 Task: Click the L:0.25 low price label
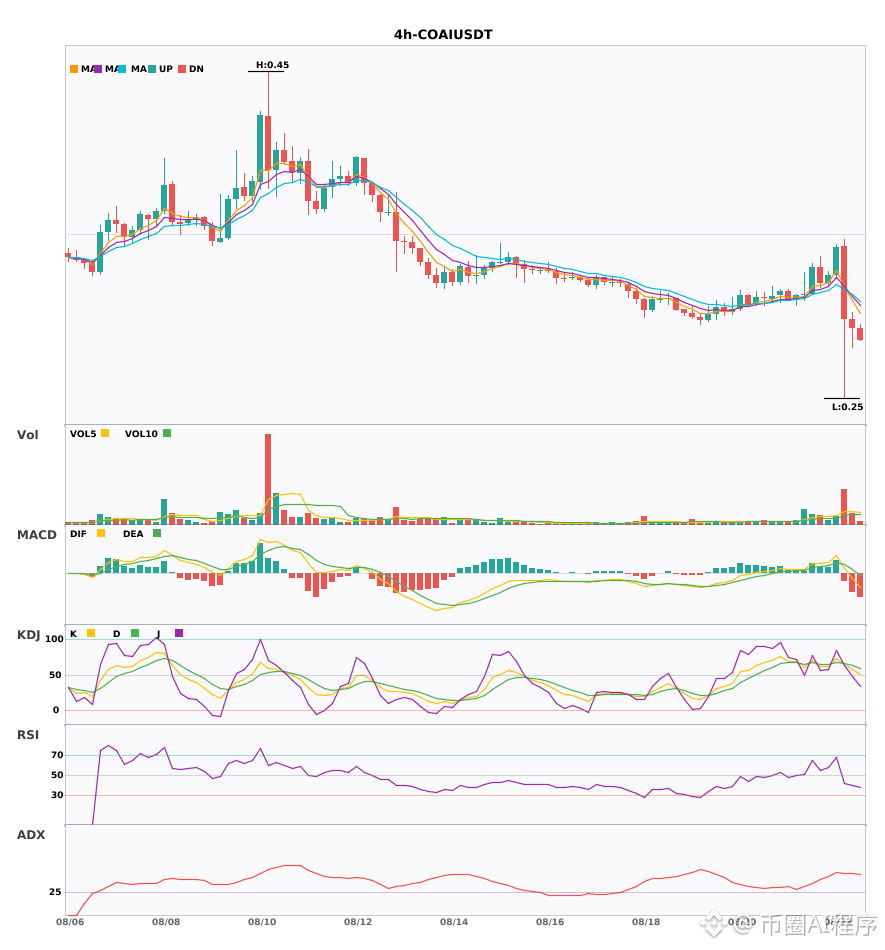847,407
